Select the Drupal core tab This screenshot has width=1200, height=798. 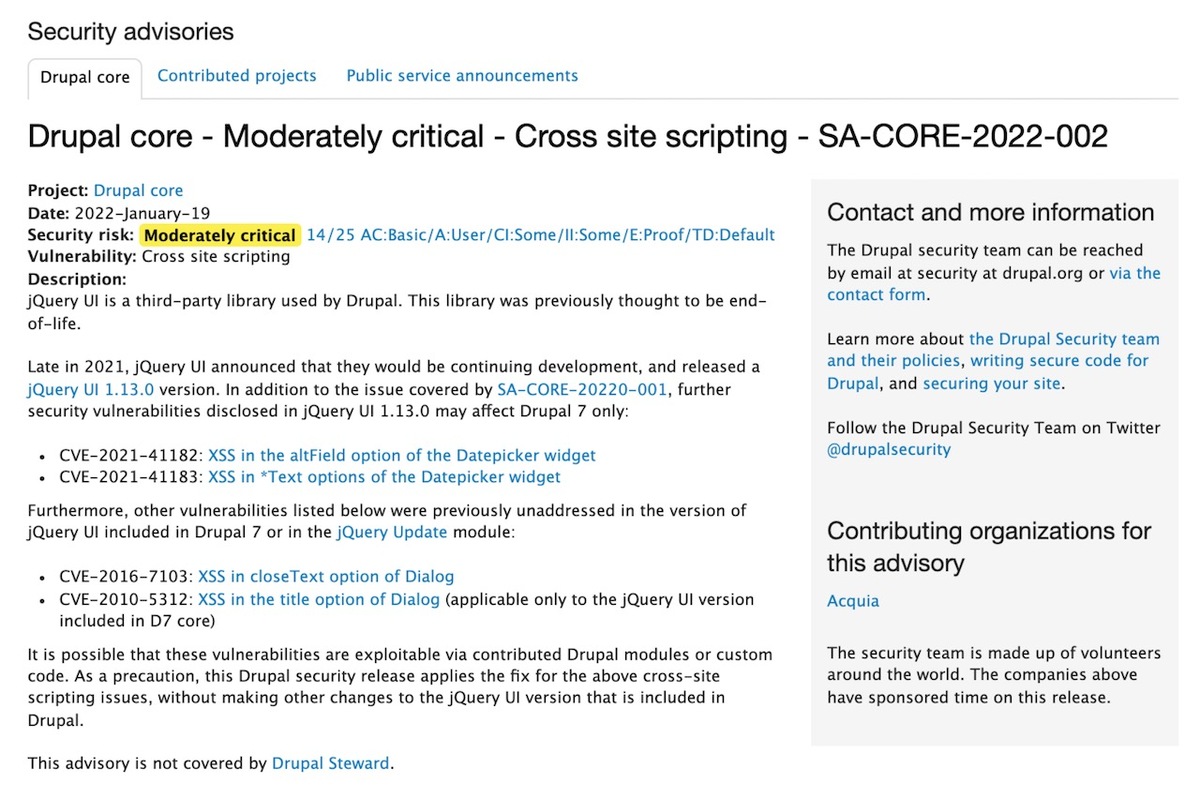tap(85, 77)
